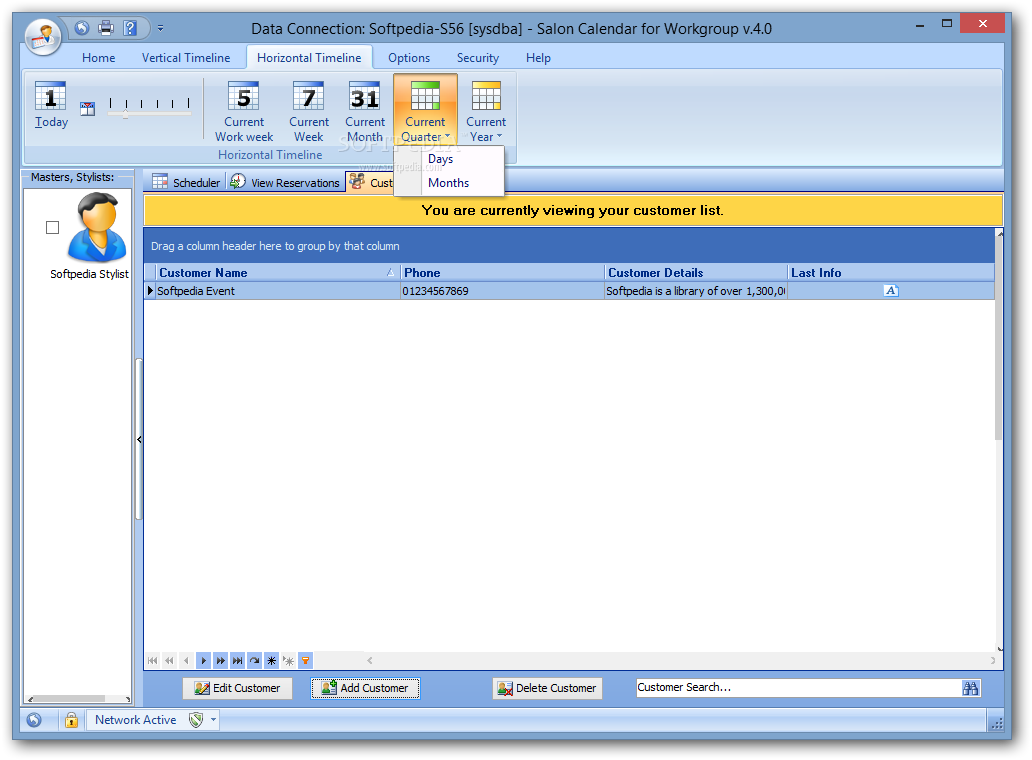Click the small calendar icon beside Today
The width and height of the screenshot is (1032, 760).
coord(88,109)
